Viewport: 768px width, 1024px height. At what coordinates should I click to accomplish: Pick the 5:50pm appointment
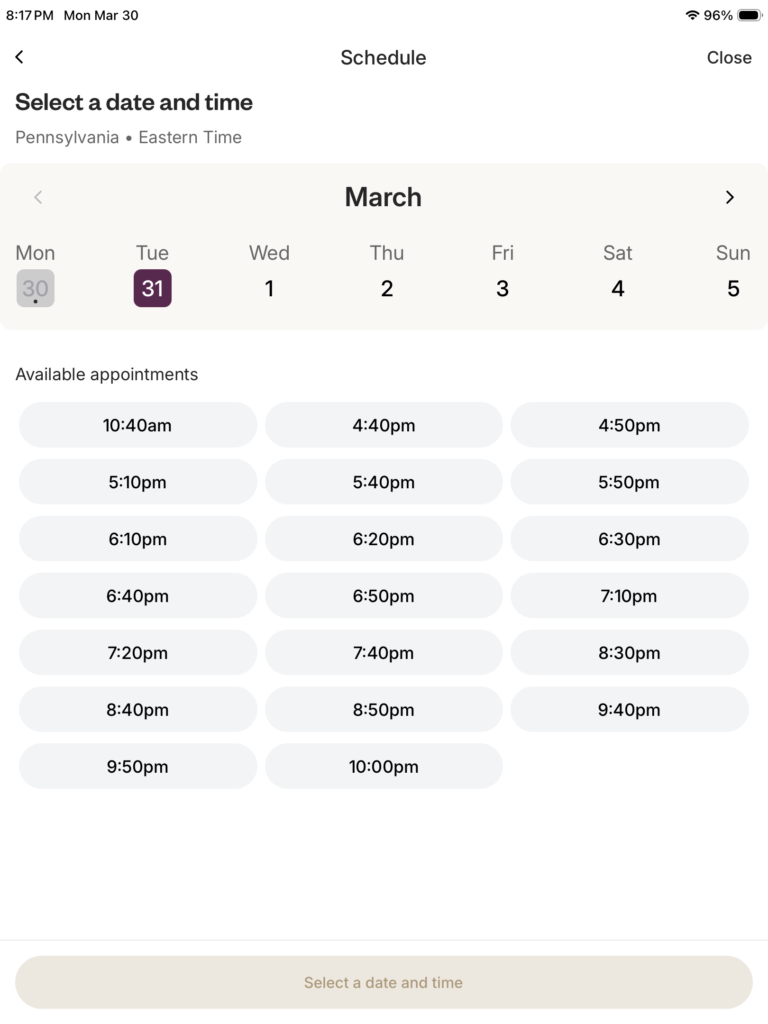[629, 482]
